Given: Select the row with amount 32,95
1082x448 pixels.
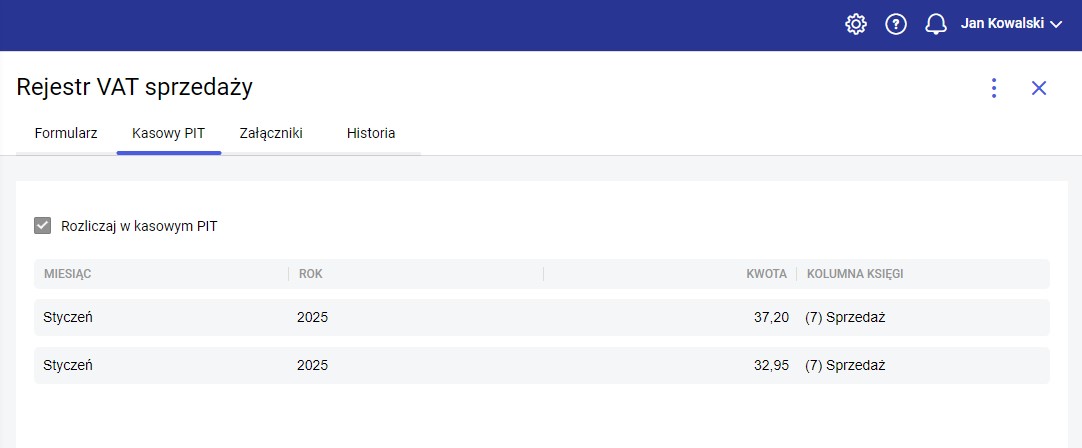Looking at the screenshot, I should [x=541, y=365].
